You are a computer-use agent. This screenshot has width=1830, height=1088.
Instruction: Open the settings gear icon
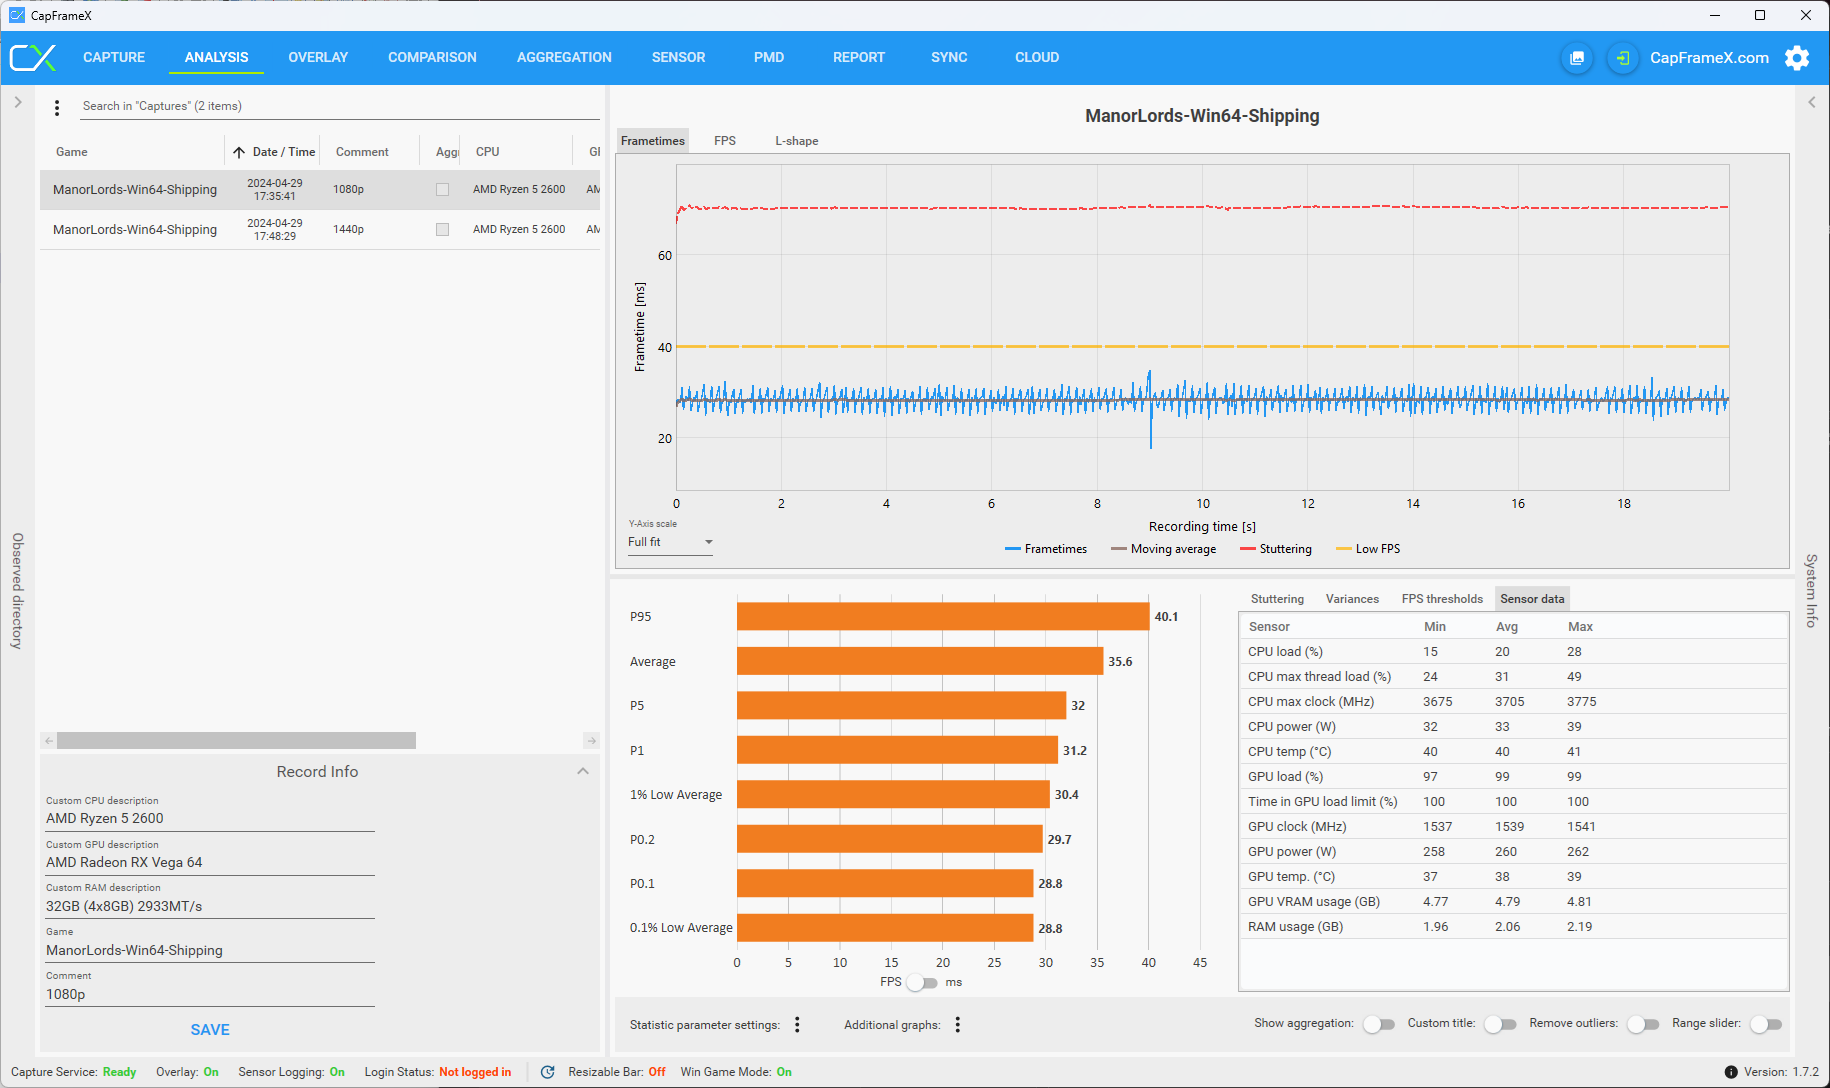point(1797,58)
